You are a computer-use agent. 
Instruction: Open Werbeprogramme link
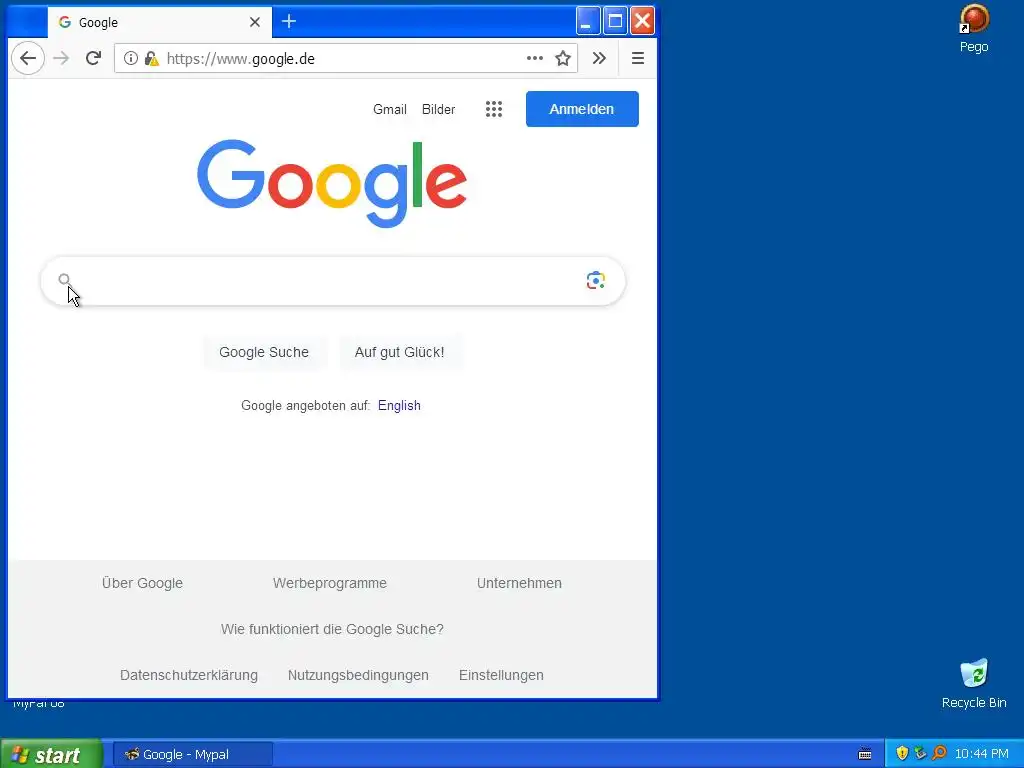[x=330, y=583]
